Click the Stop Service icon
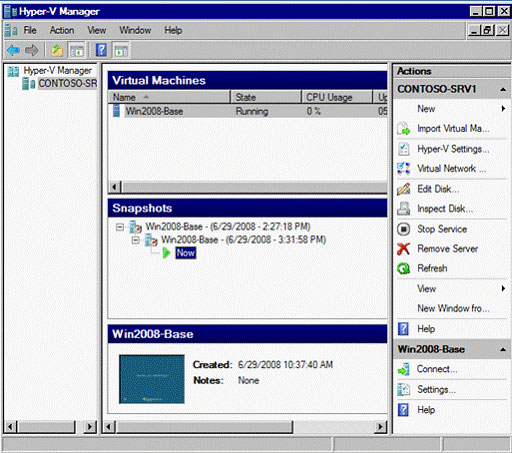The image size is (512, 453). pos(404,229)
